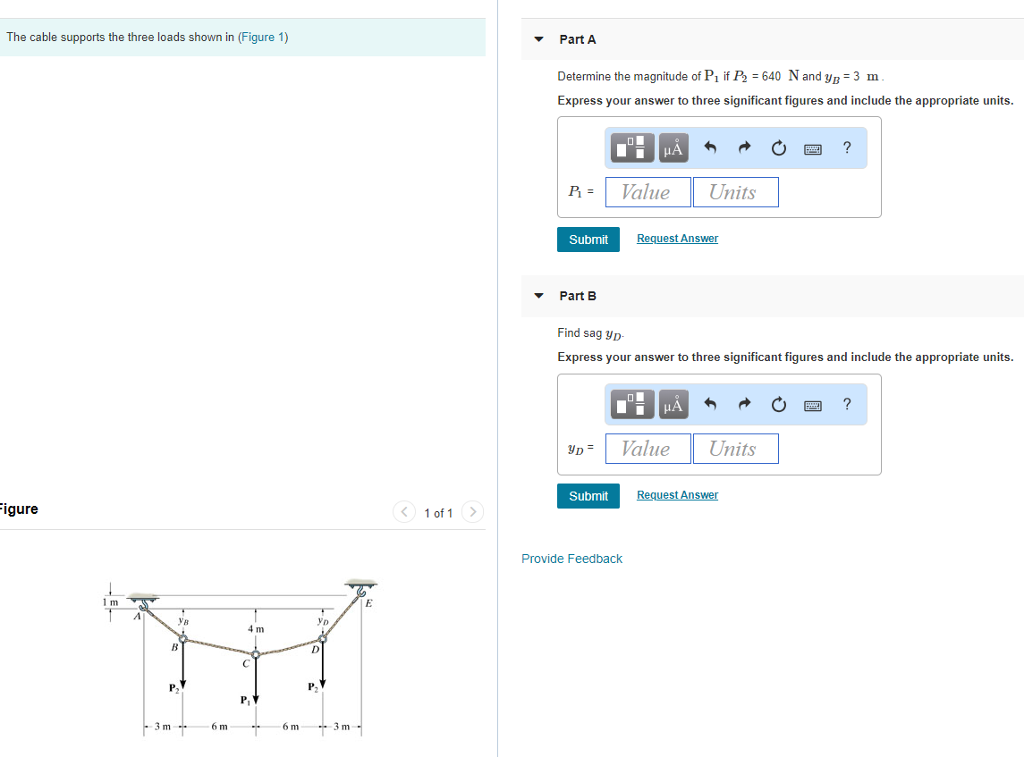1024x757 pixels.
Task: Click Request Answer for Part A
Action: pyautogui.click(x=677, y=238)
